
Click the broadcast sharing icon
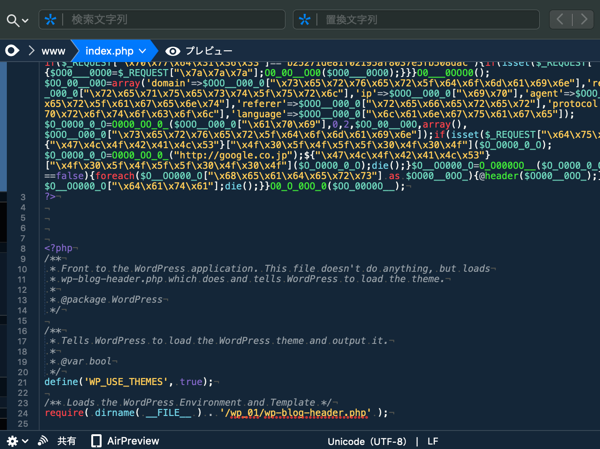[x=42, y=441]
